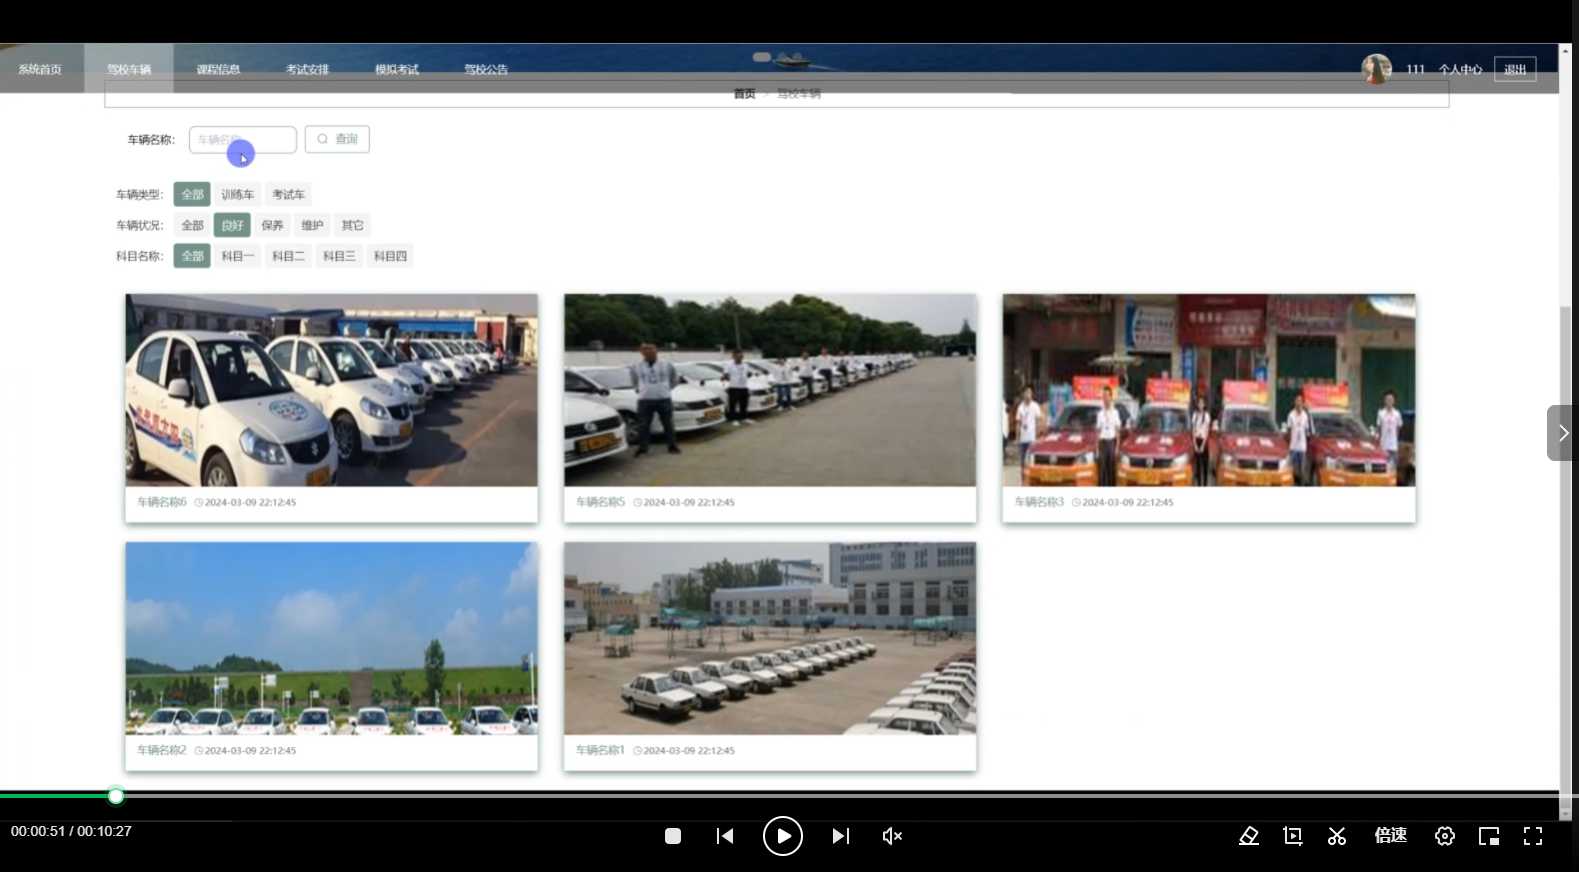Unmute the player volume icon

[892, 836]
